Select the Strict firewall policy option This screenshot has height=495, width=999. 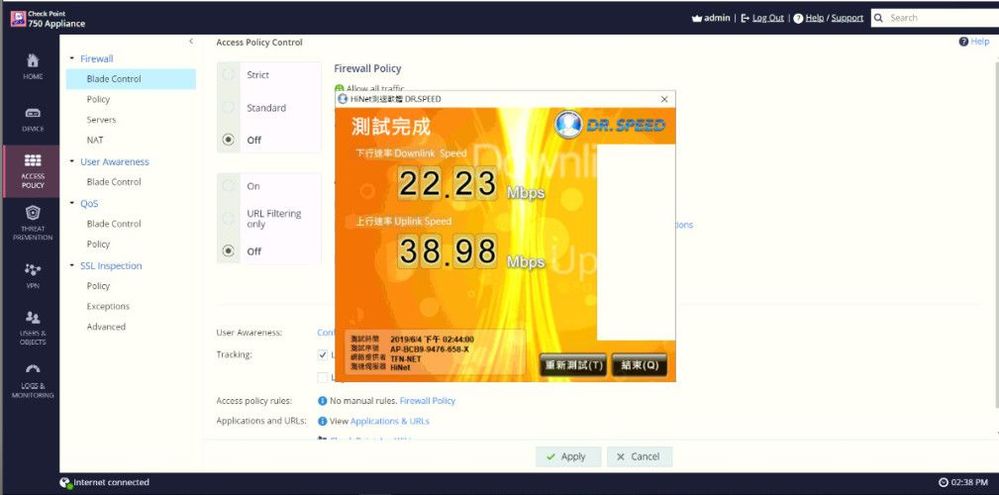point(228,75)
